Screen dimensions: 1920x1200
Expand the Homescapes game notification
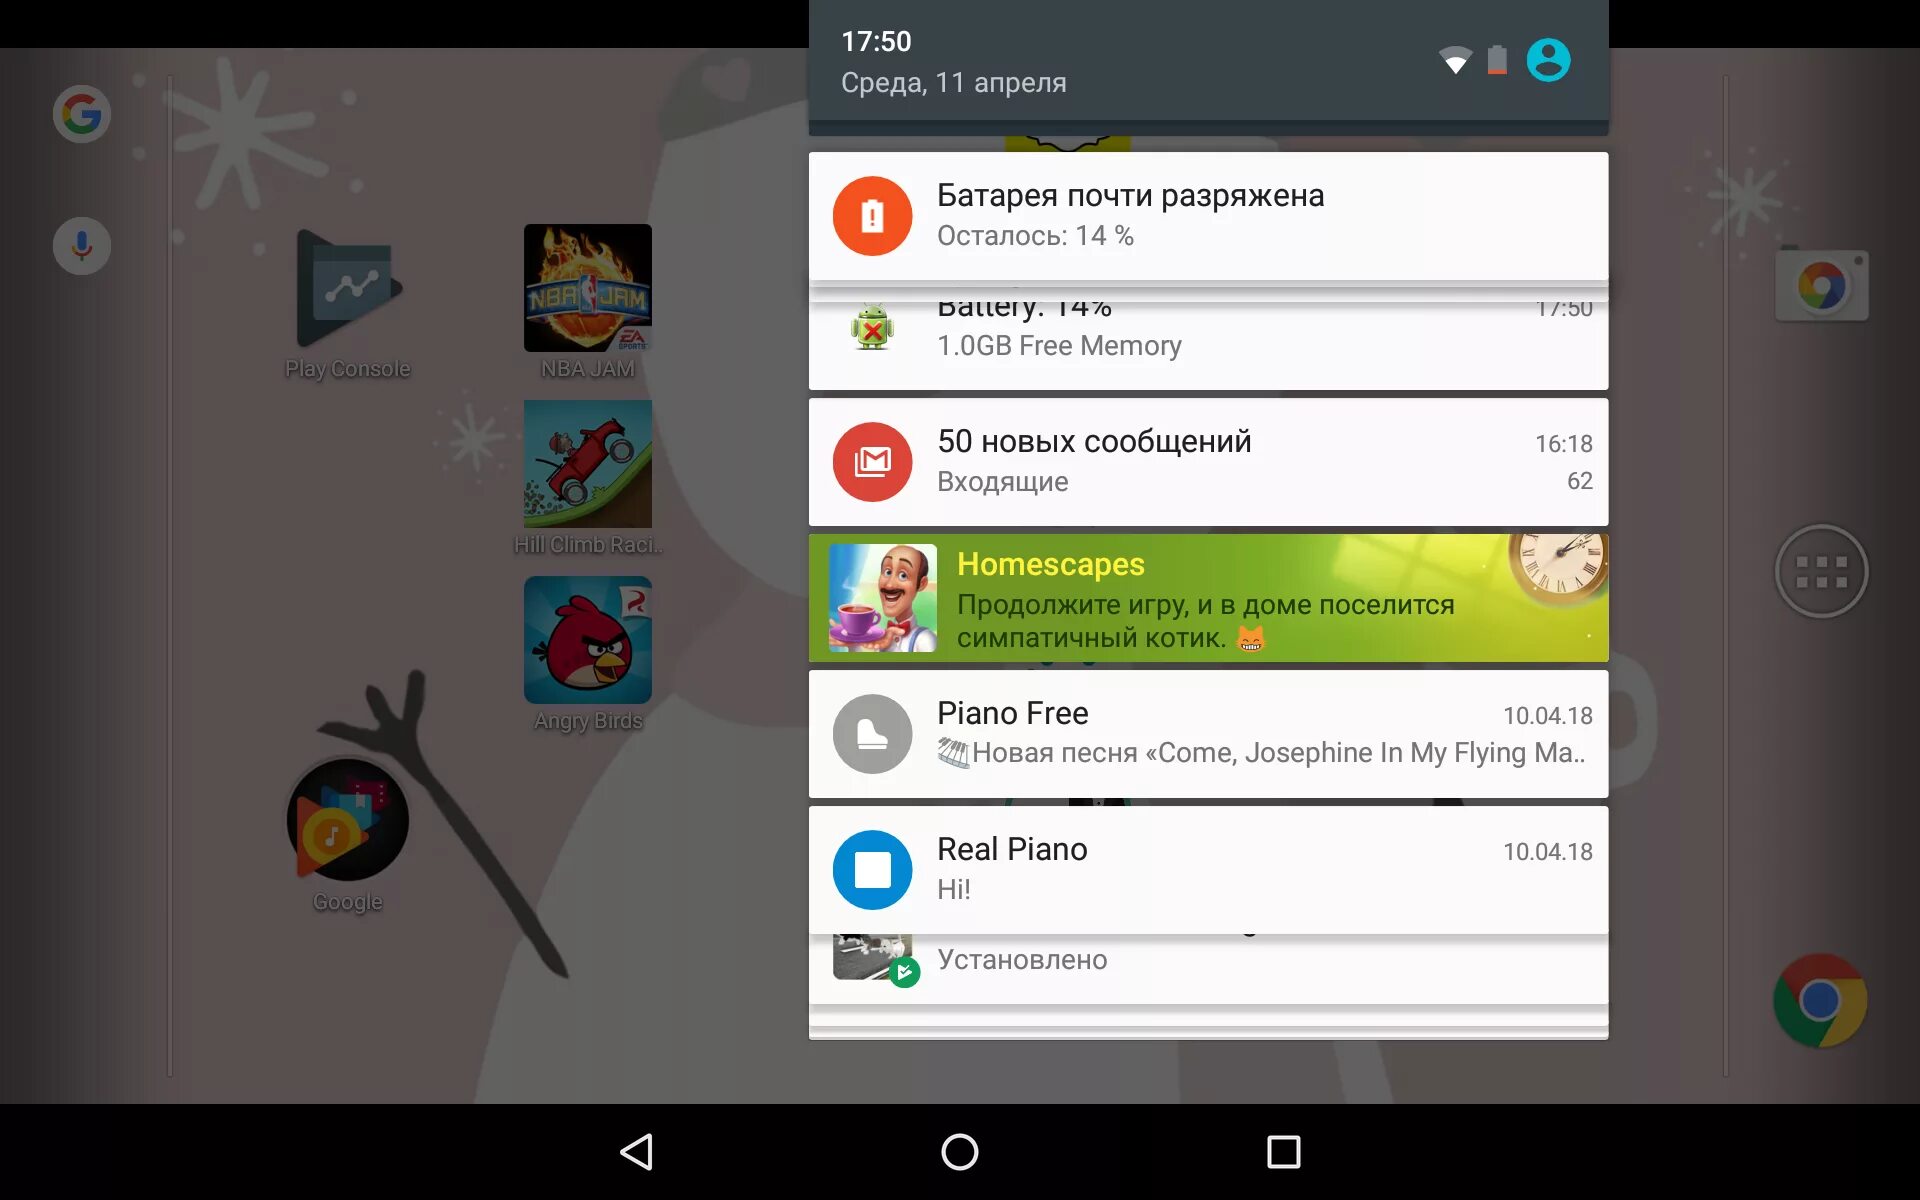(1210, 597)
